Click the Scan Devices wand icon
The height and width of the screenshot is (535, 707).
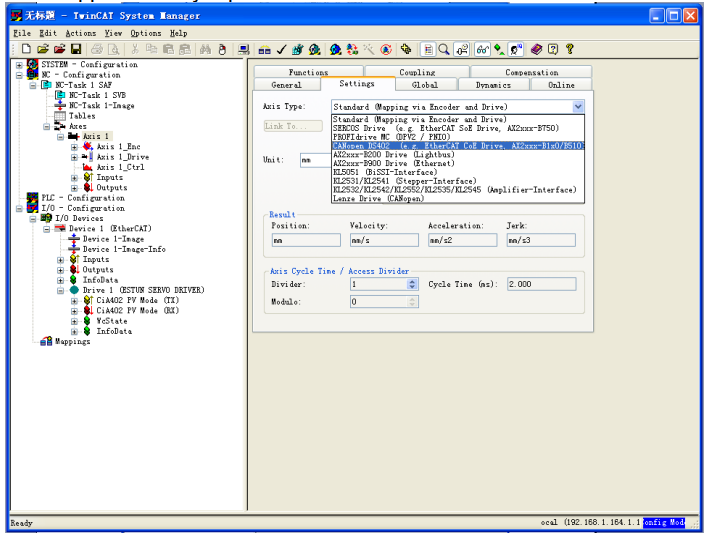point(369,50)
